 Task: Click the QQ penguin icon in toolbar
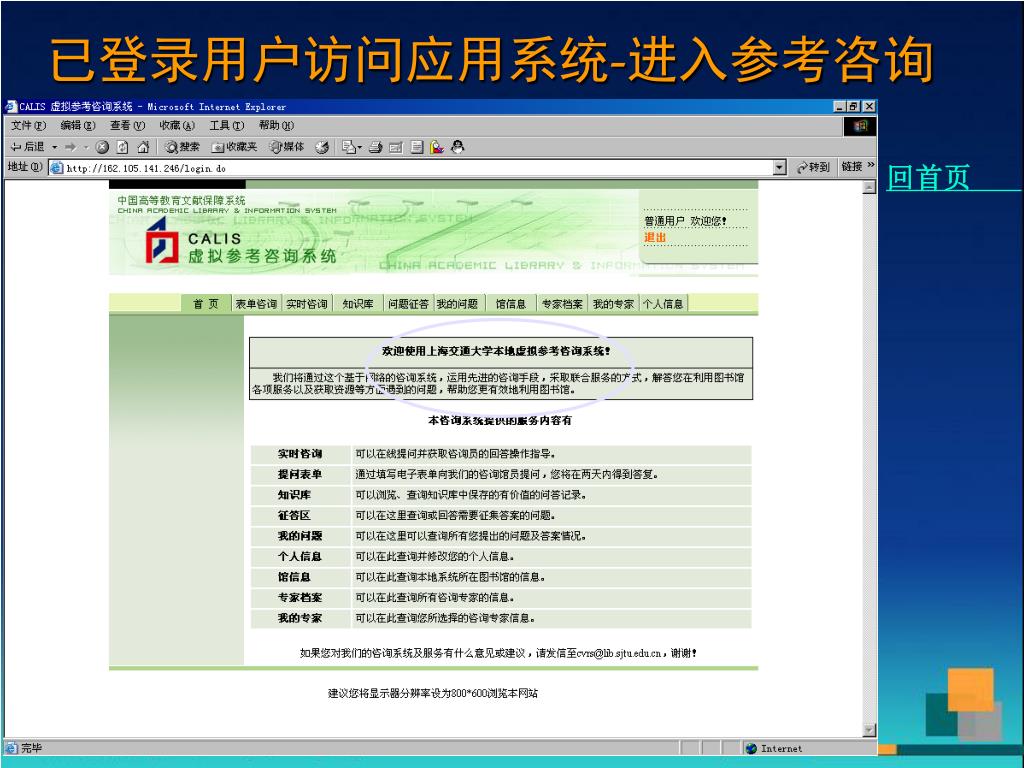coord(458,147)
